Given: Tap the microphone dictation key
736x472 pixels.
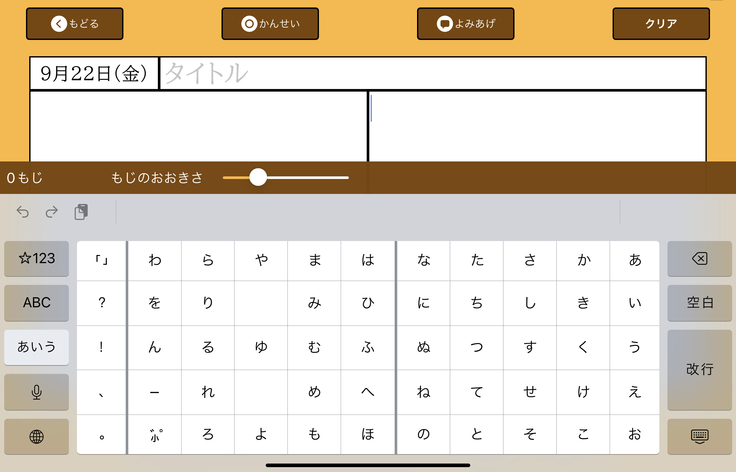Looking at the screenshot, I should pyautogui.click(x=37, y=392).
